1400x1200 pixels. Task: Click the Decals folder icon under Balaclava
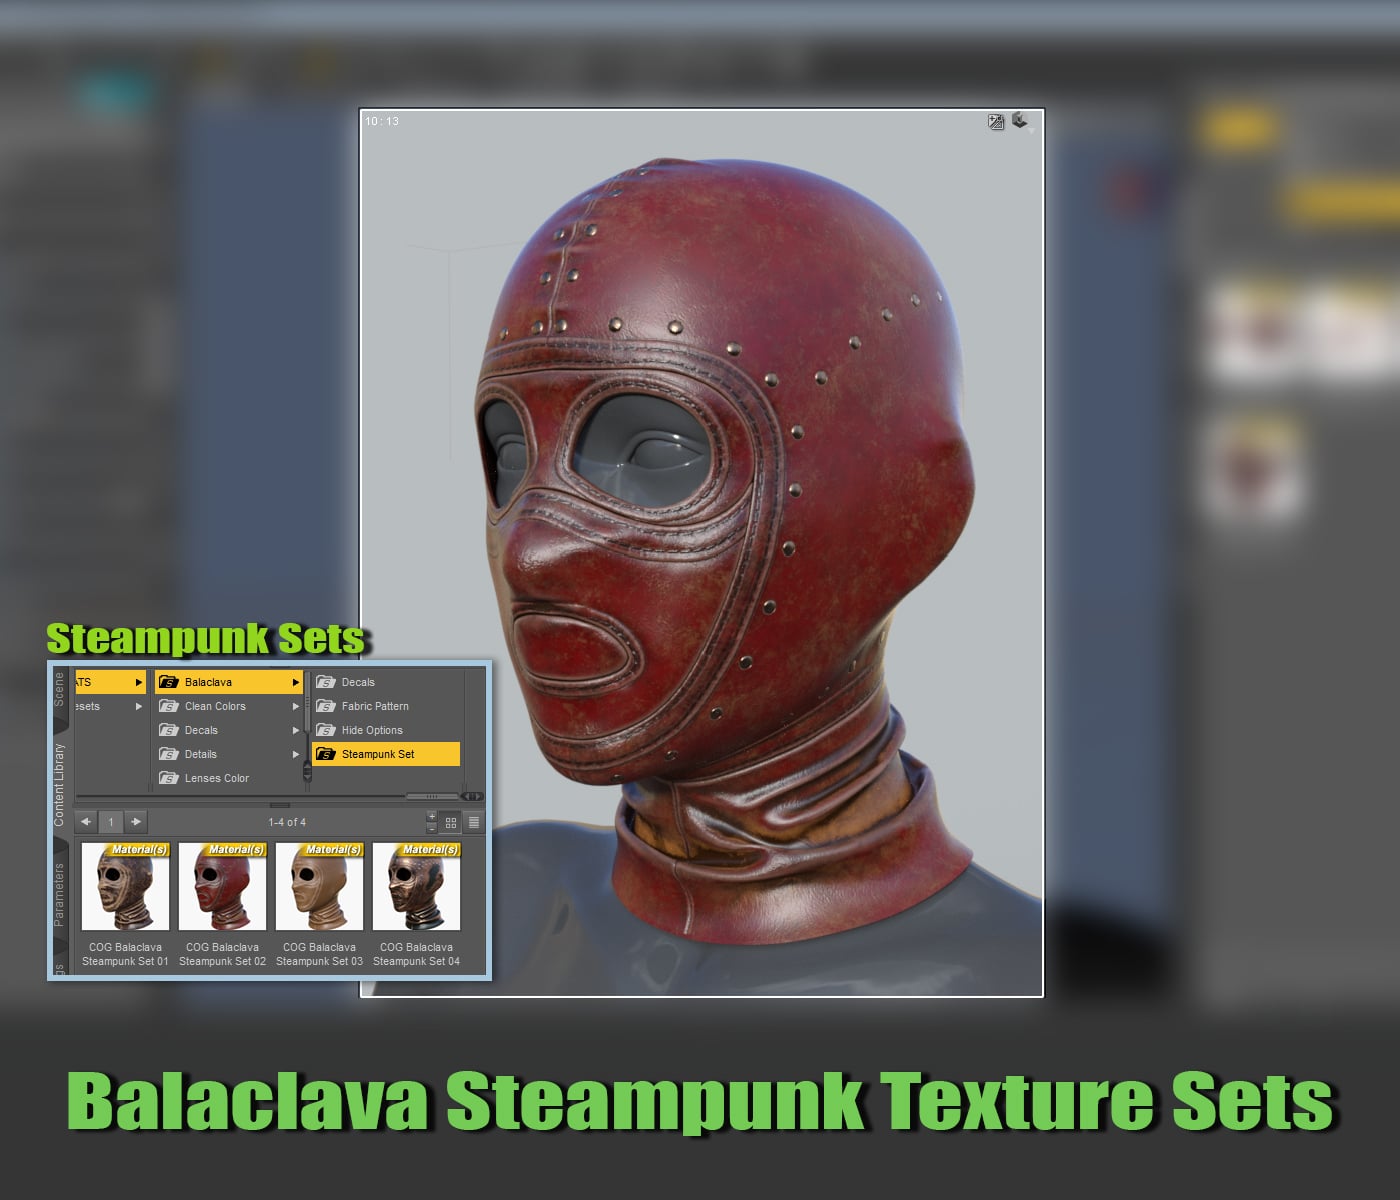click(326, 682)
